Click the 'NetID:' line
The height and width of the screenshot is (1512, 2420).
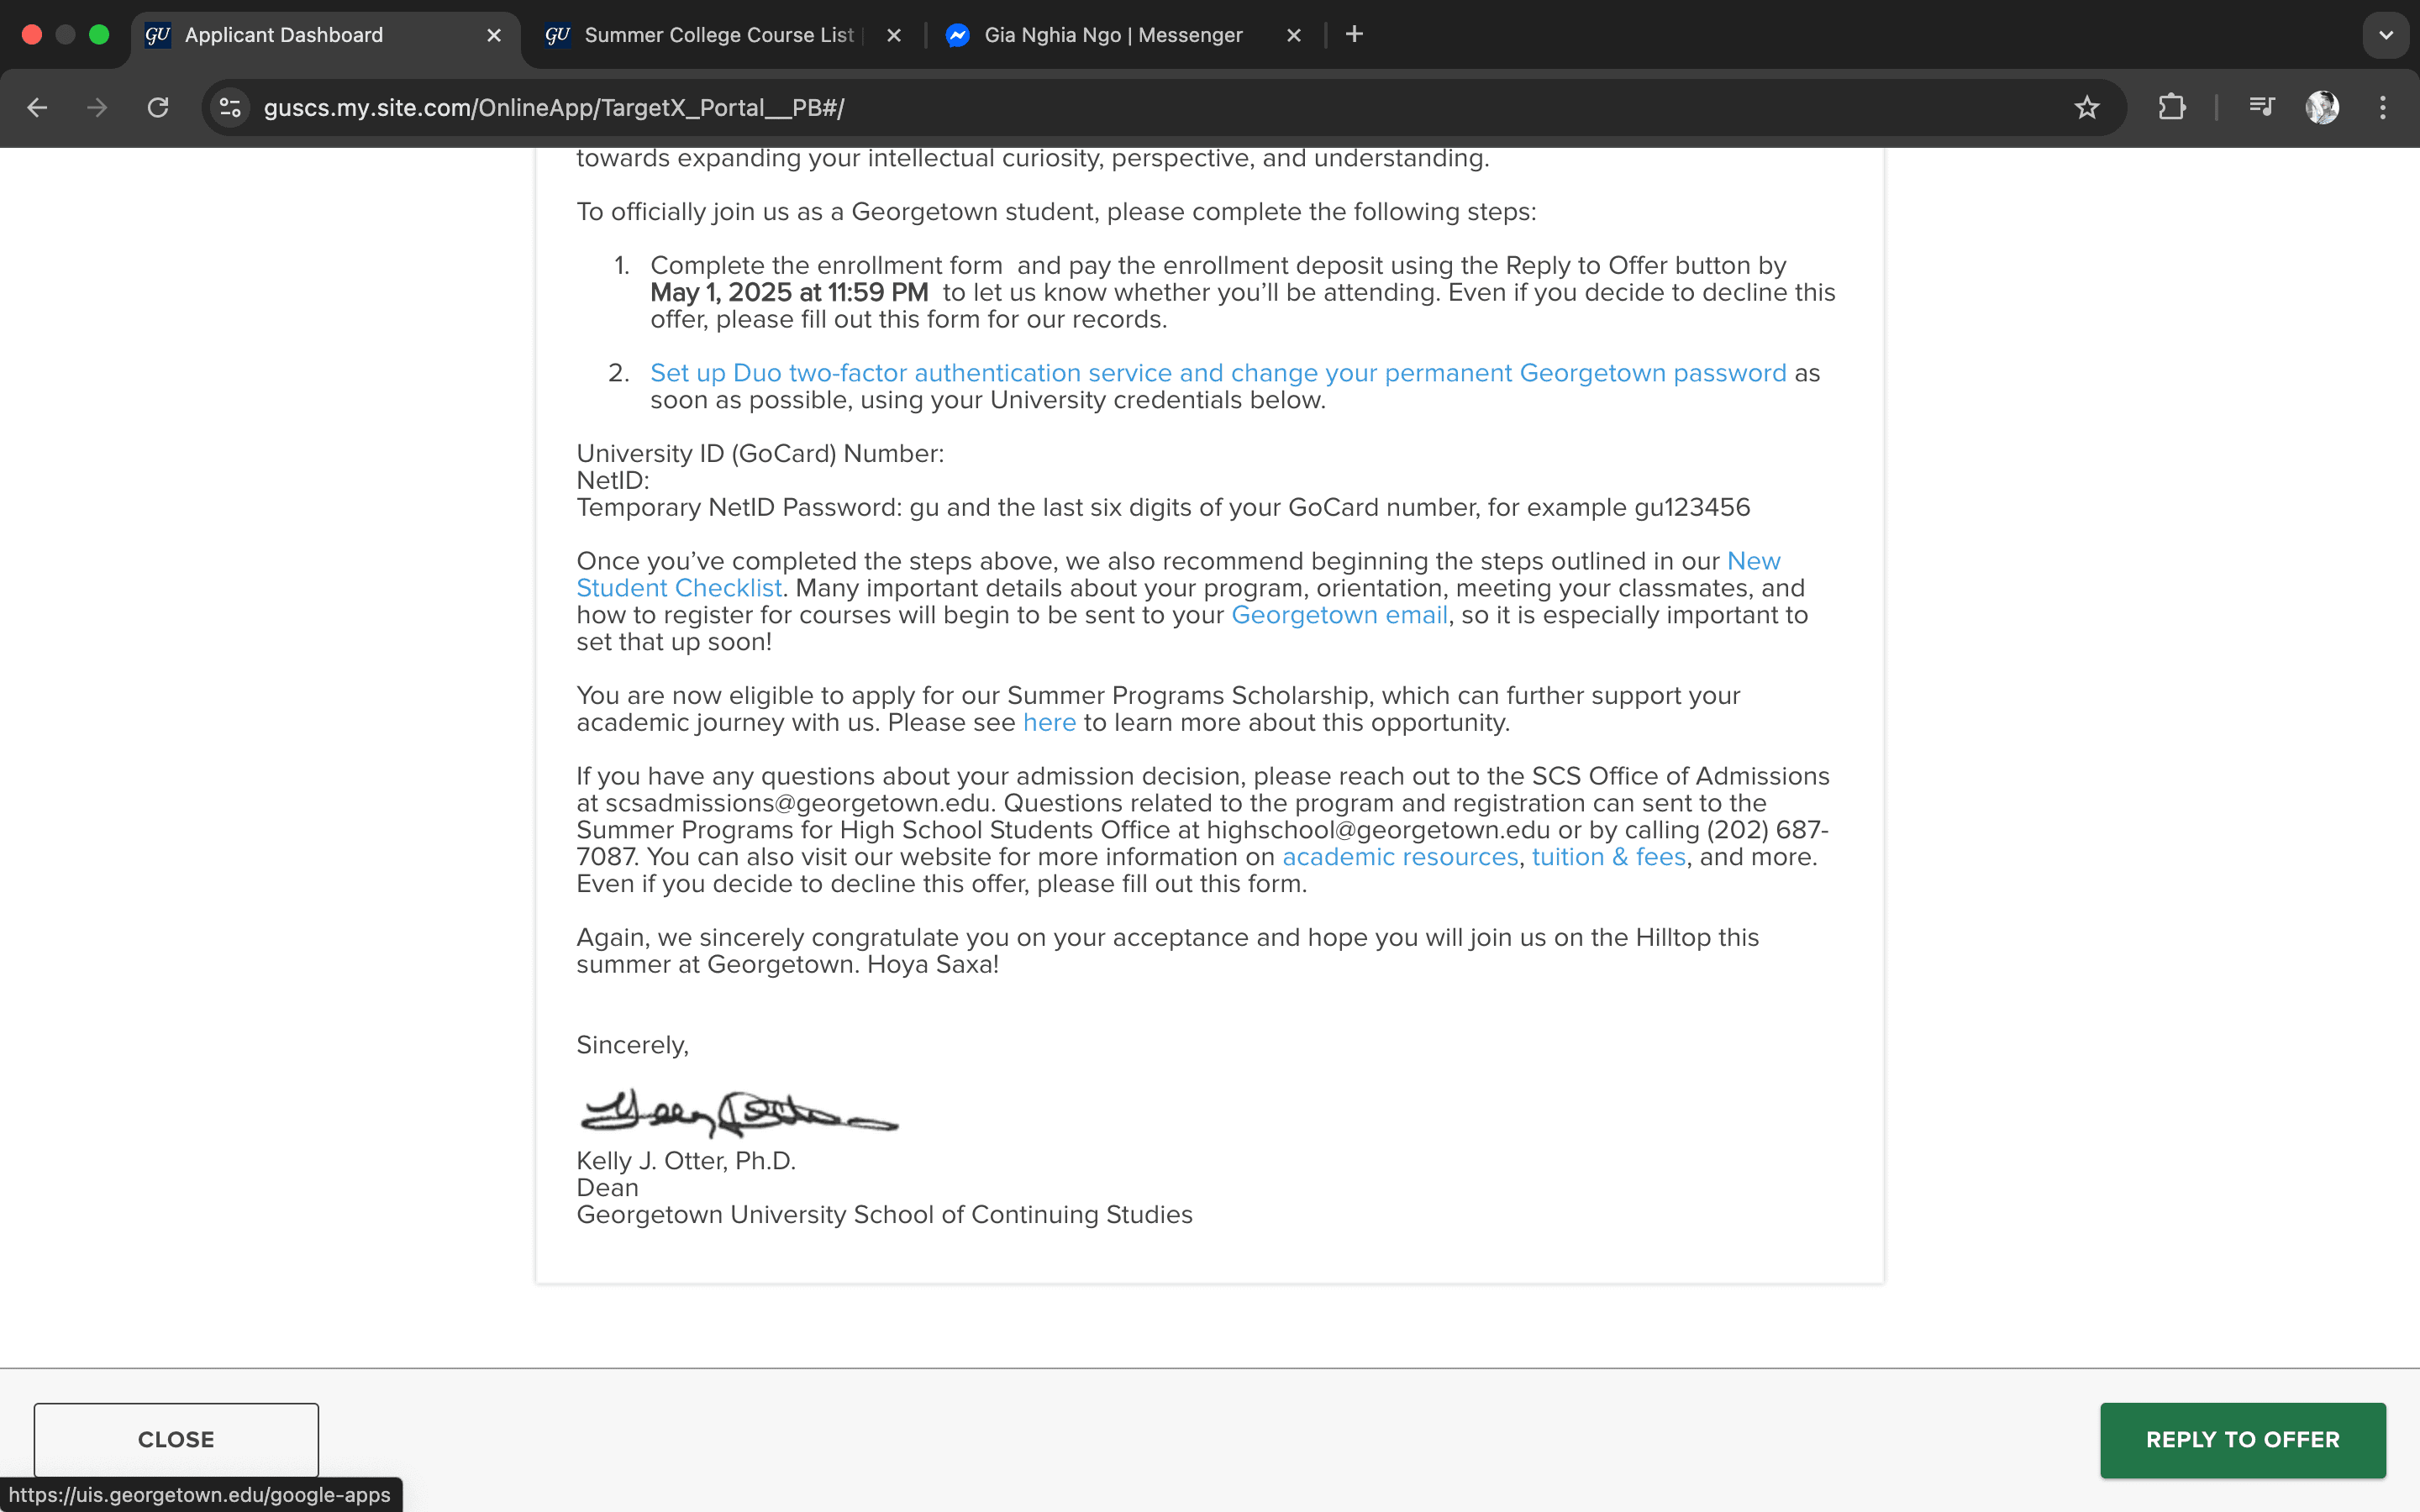[613, 481]
